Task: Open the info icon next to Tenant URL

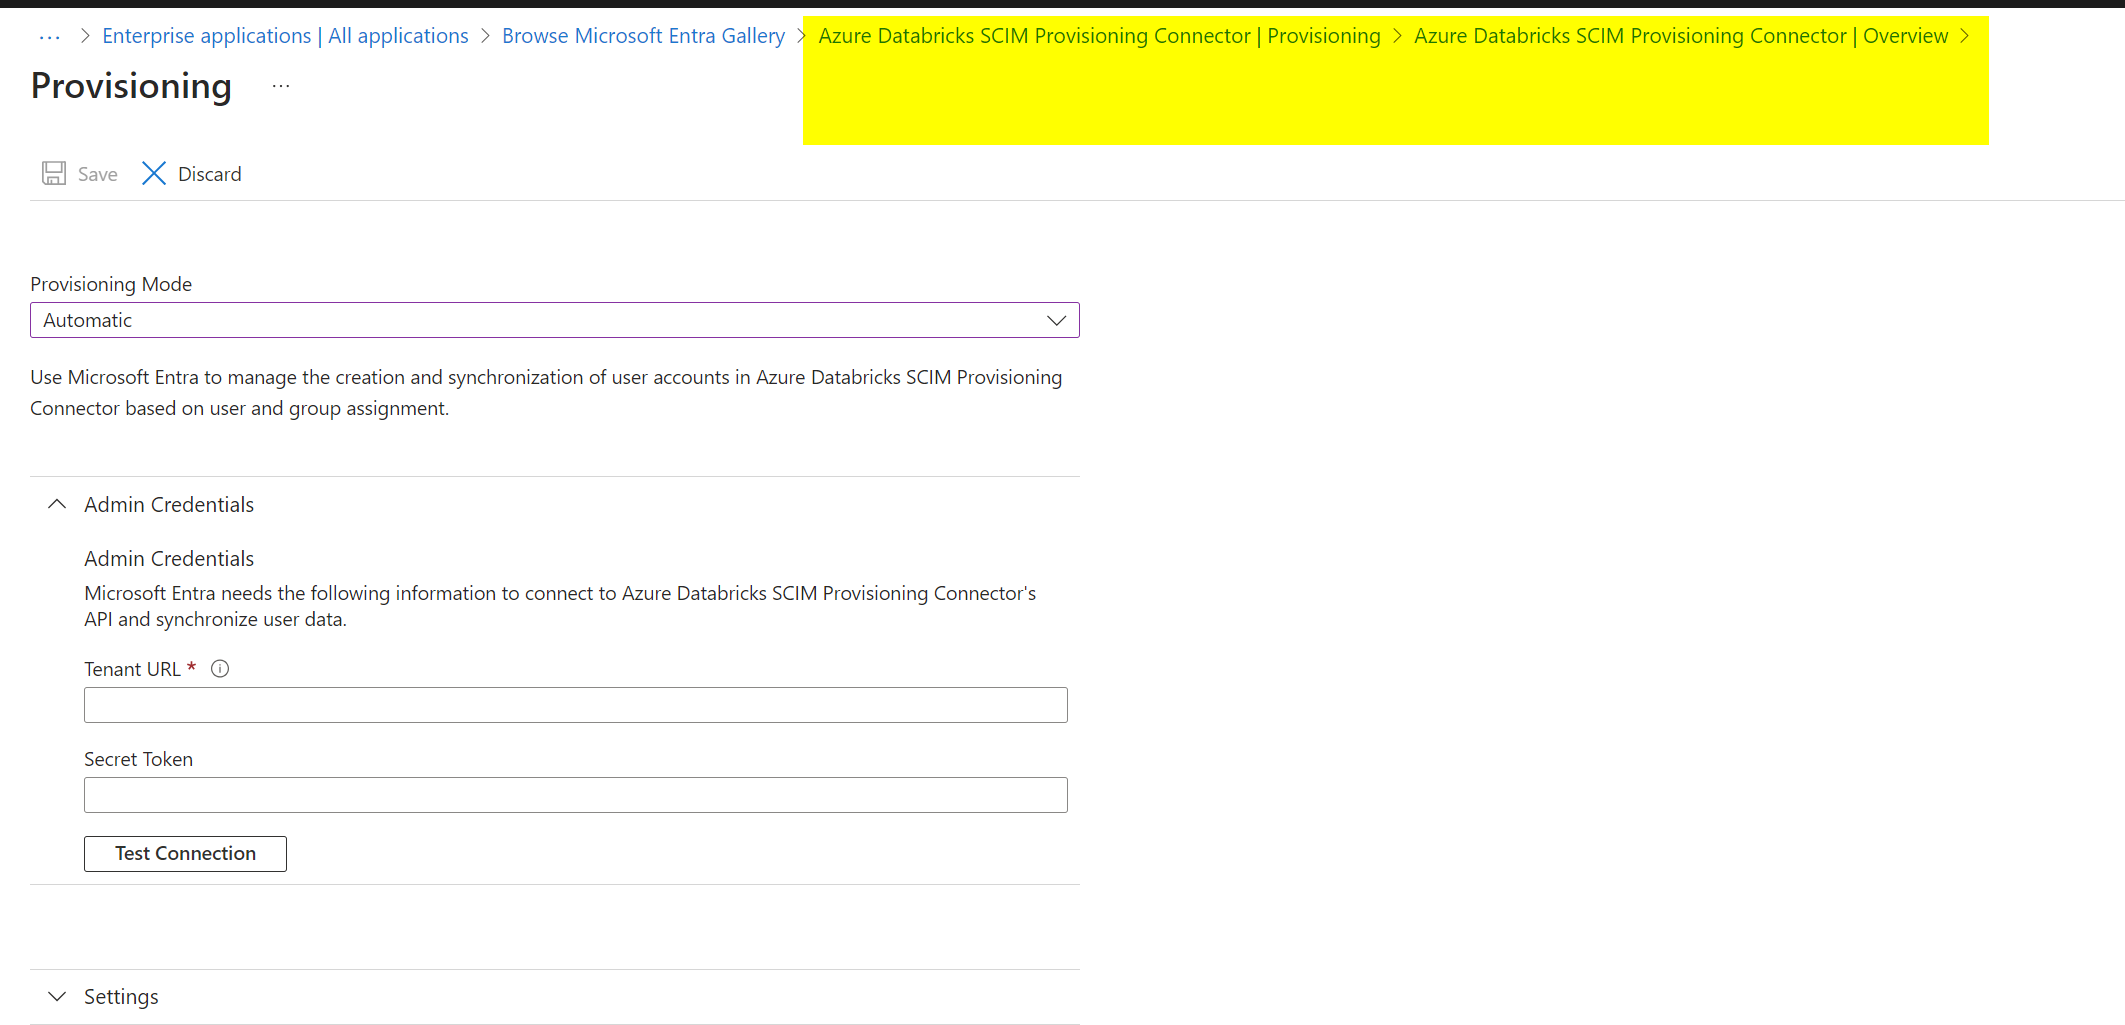Action: 220,668
